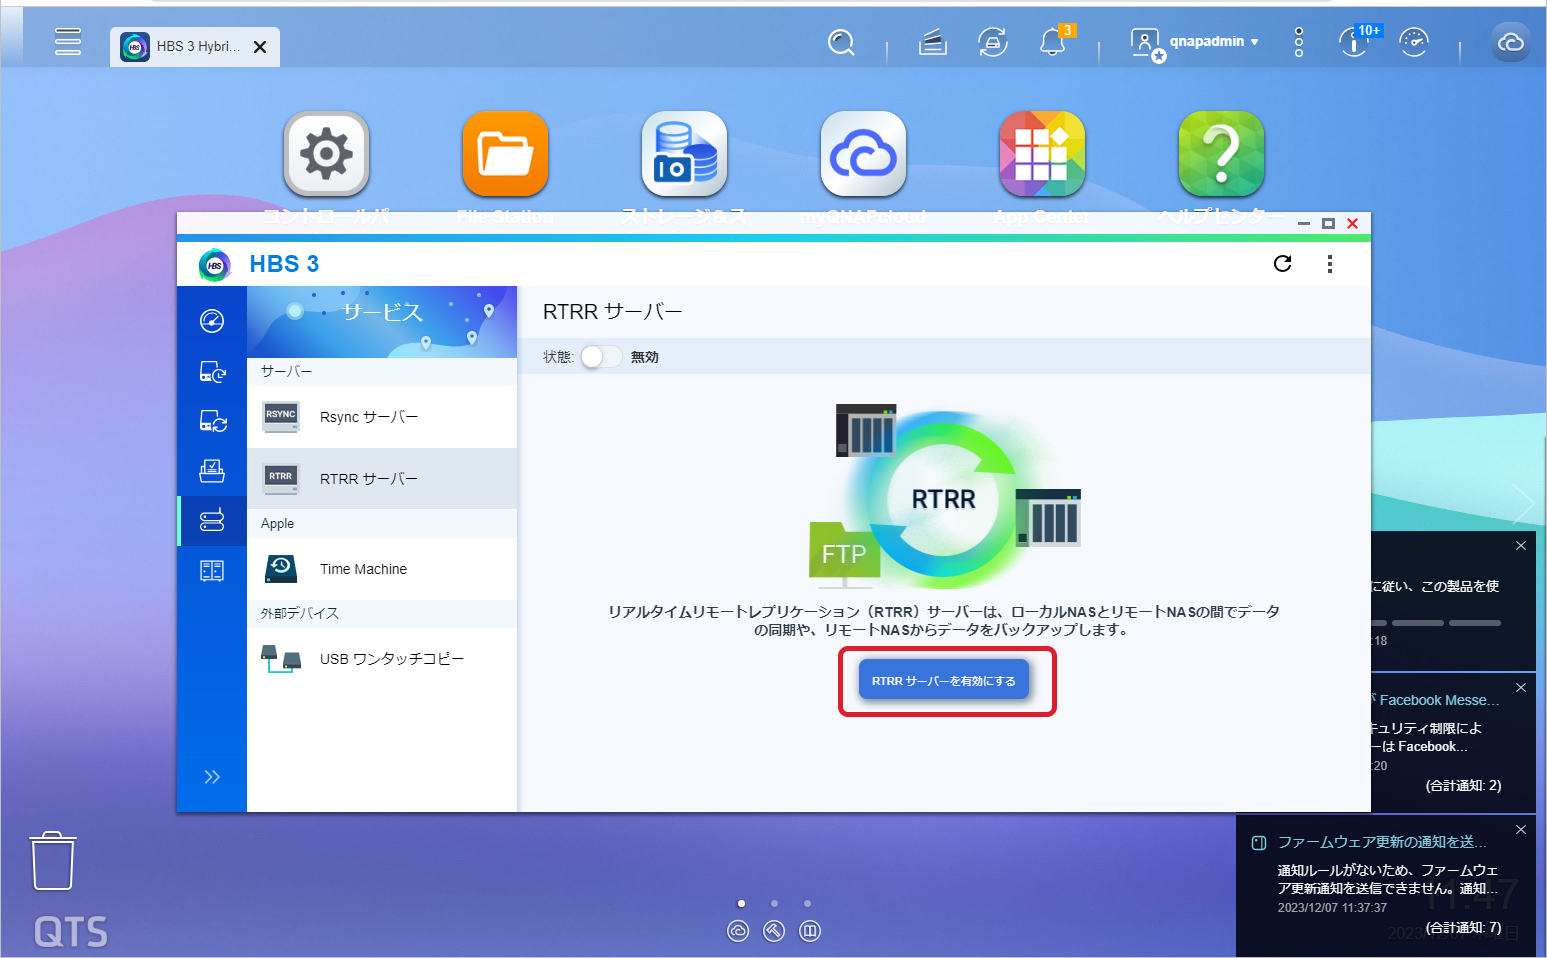Dismiss the ファームウェア更新 notification
The image size is (1547, 958).
1521,830
